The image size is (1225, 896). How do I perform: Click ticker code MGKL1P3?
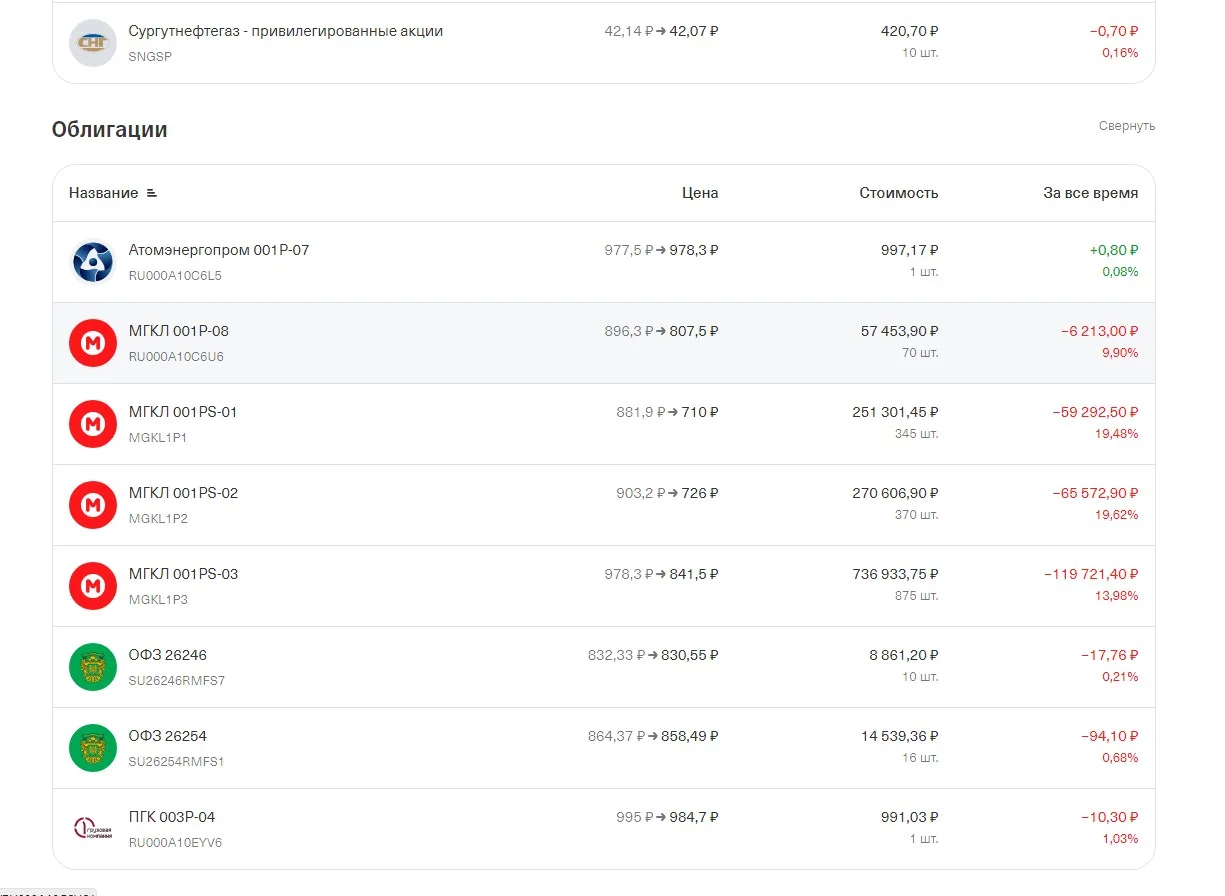[158, 600]
